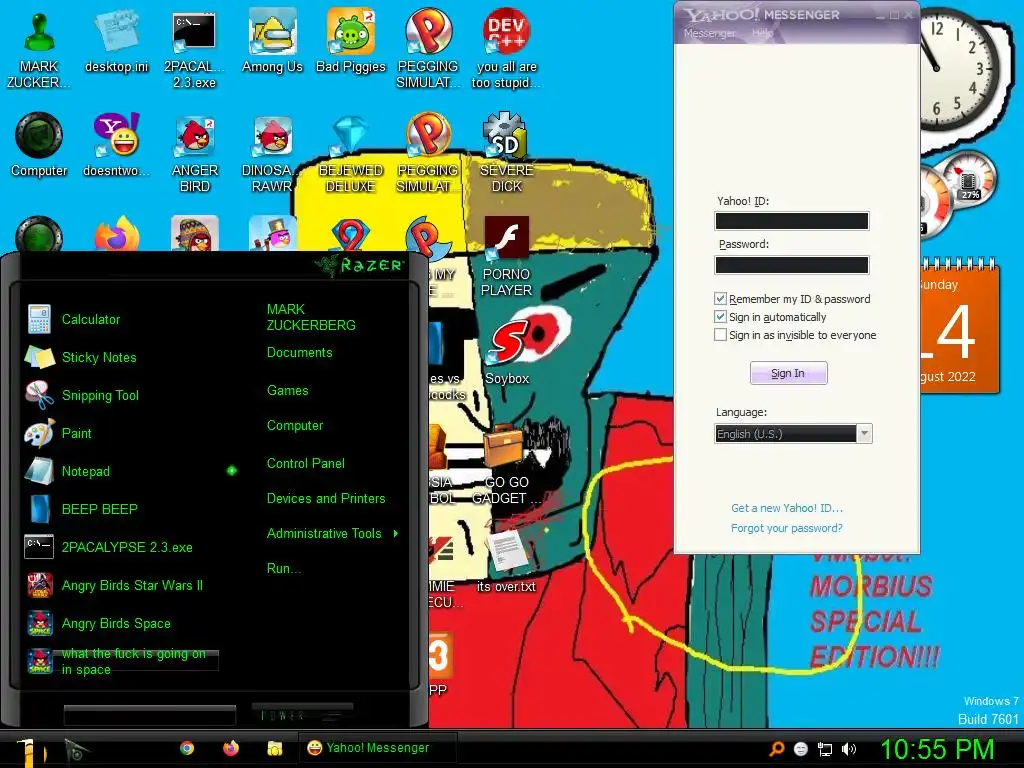This screenshot has height=768, width=1024.
Task: Launch Angry Birds Star Wars II
Action: [132, 585]
